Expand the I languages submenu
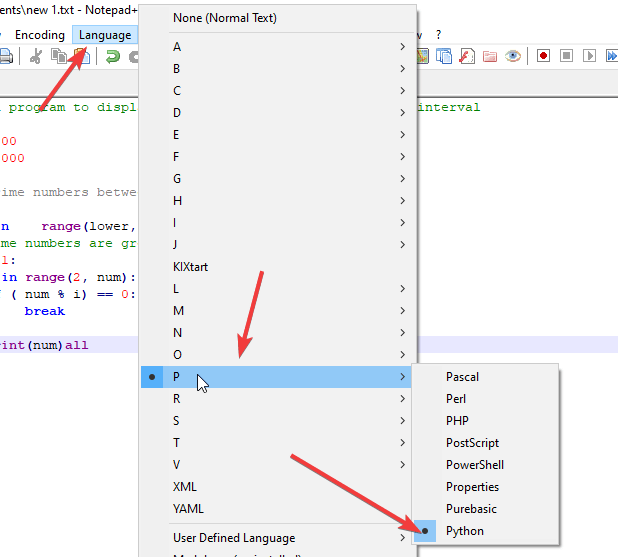618x557 pixels. coord(278,223)
